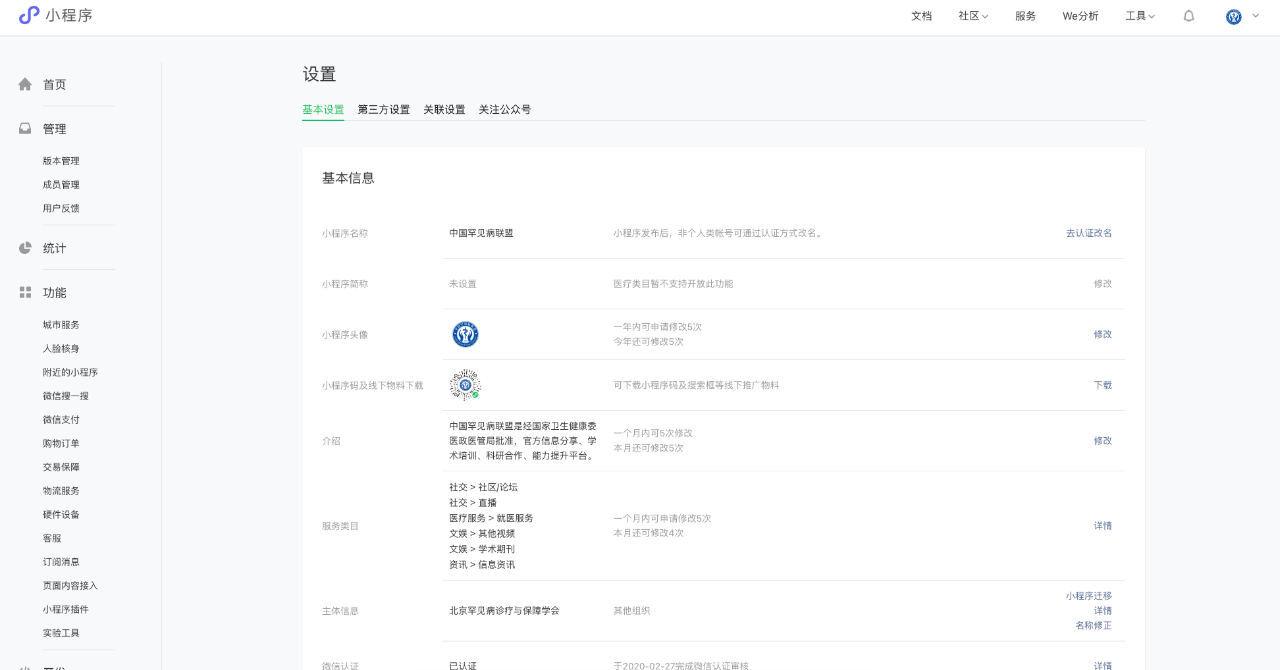Viewport: 1280px width, 670px height.
Task: Open We分析 in the top navigation
Action: pos(1080,16)
